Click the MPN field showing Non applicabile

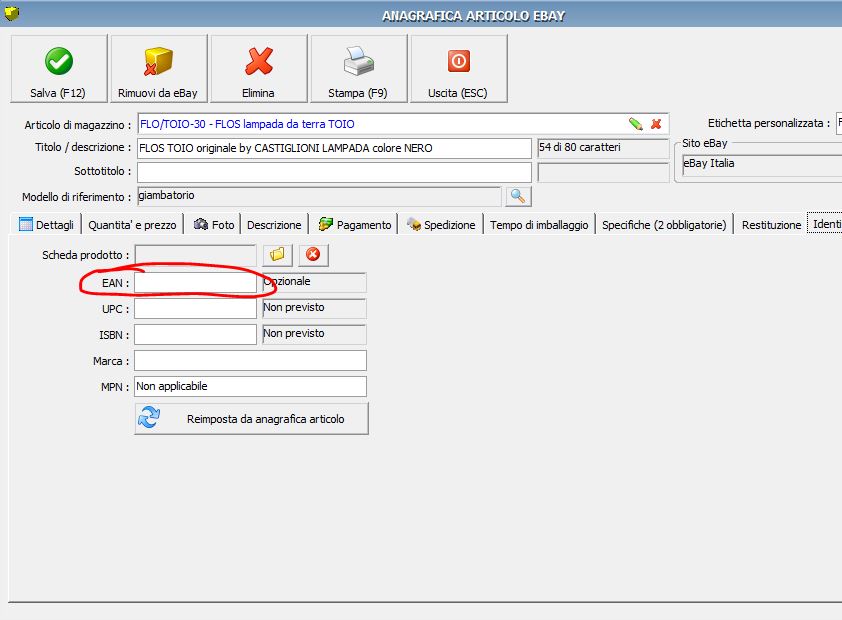250,386
